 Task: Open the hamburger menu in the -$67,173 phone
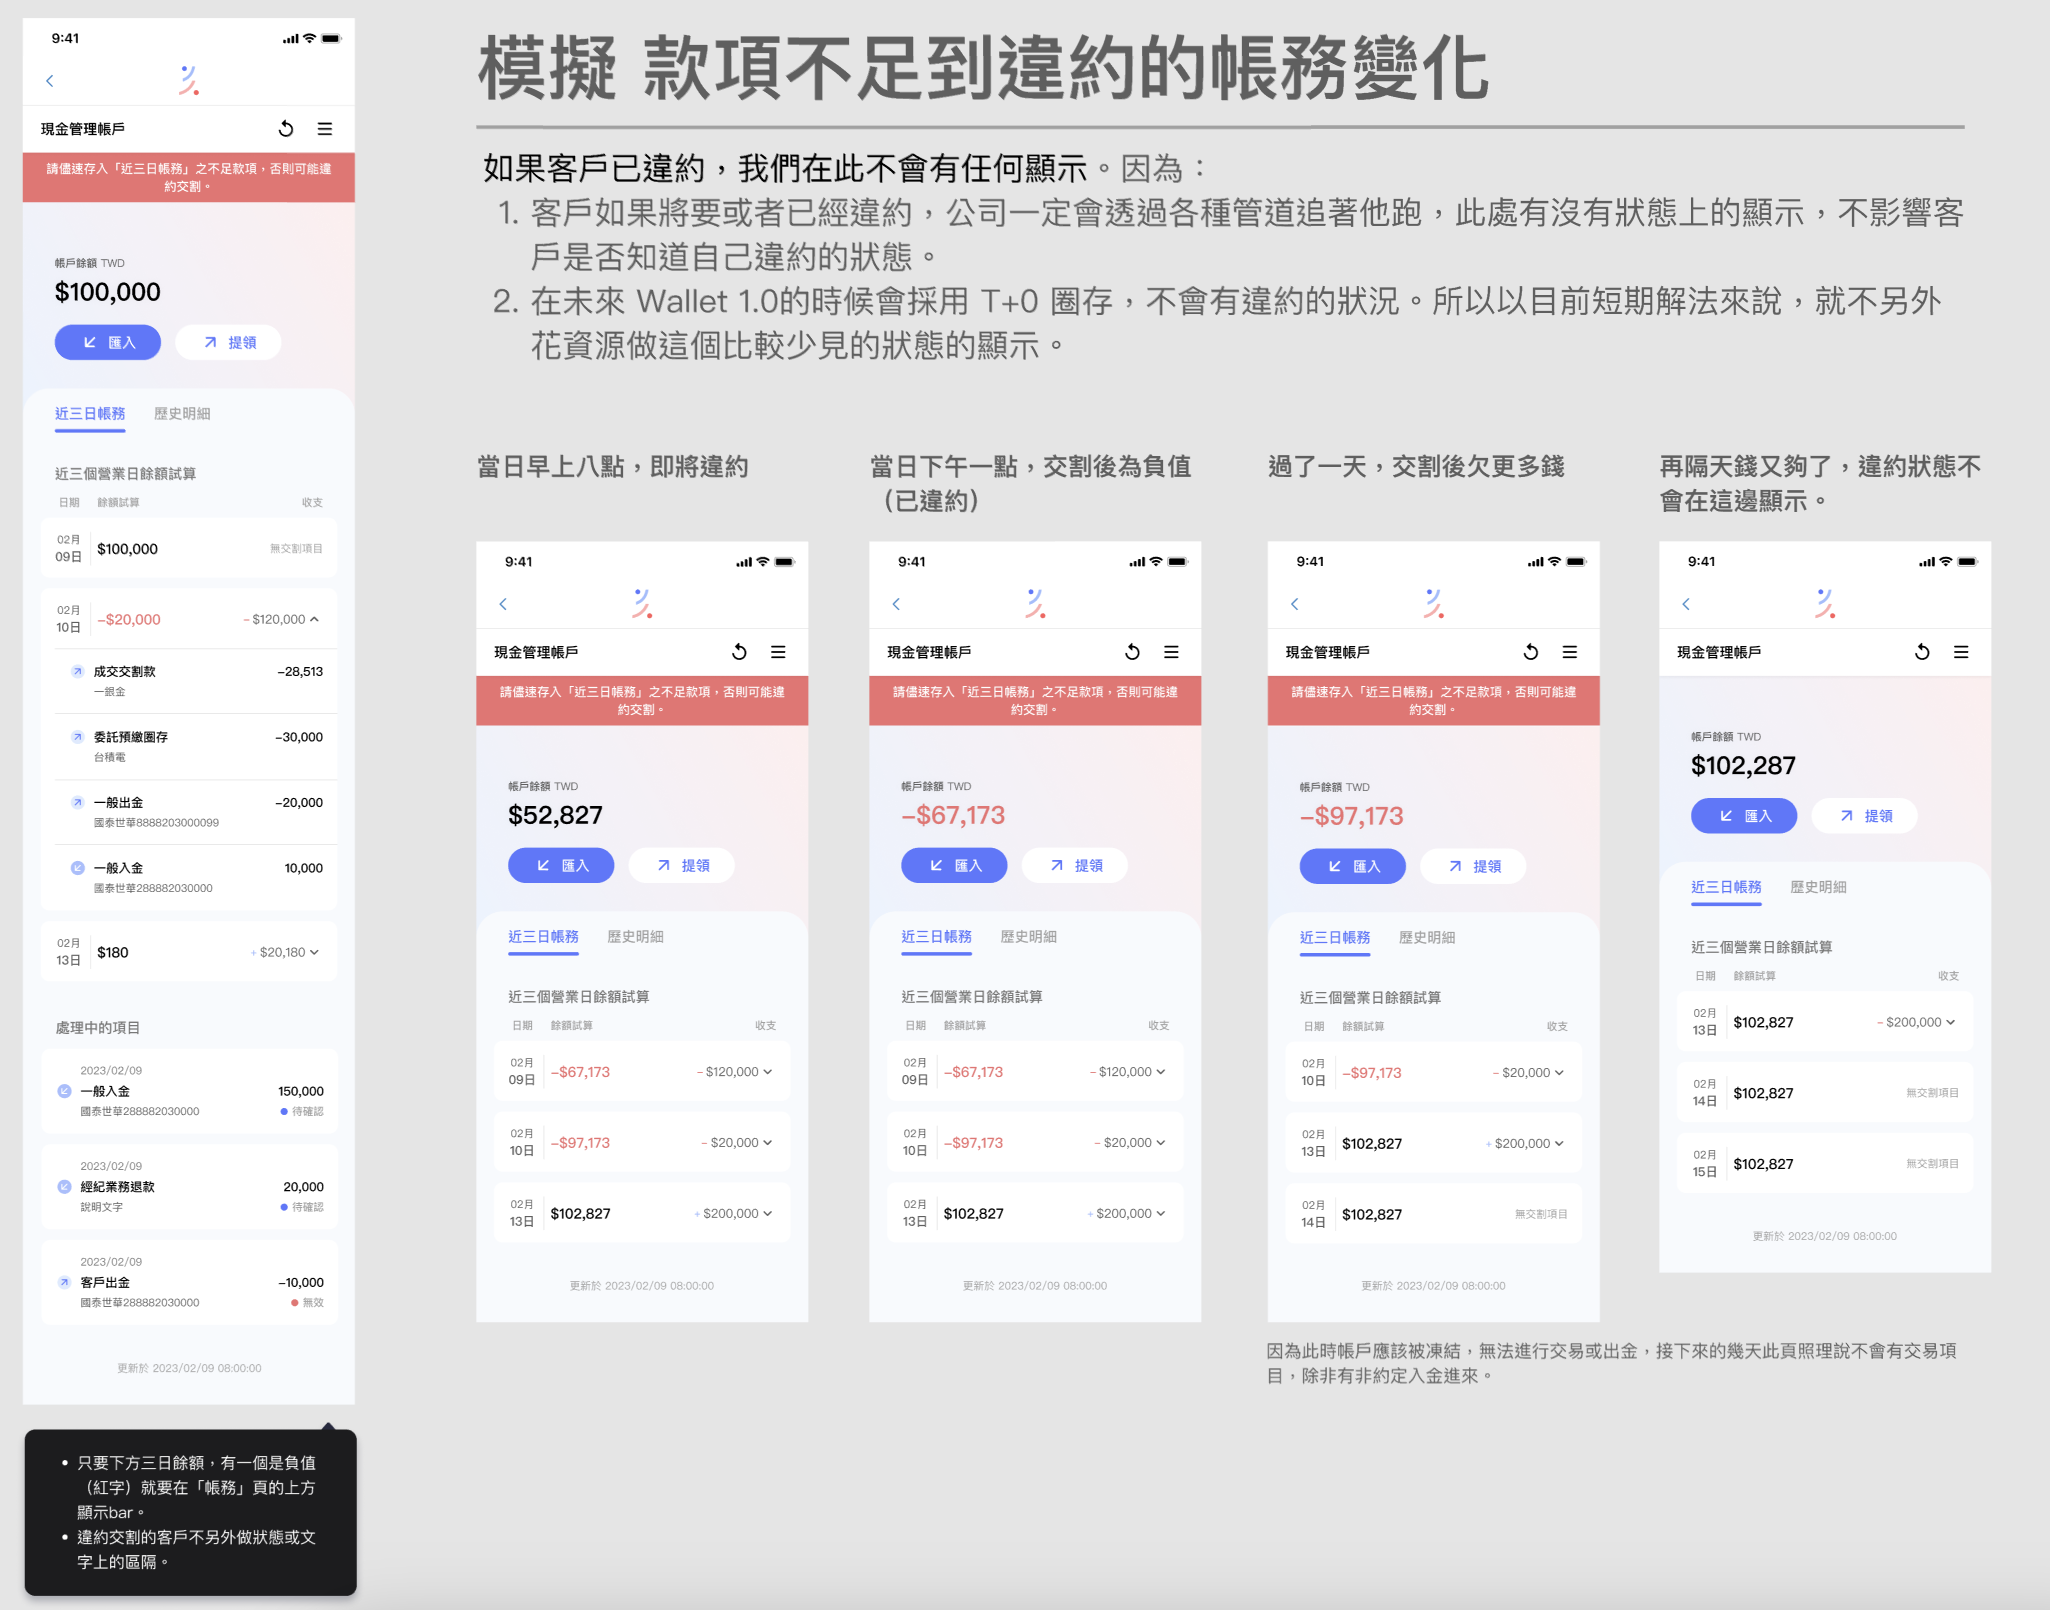1171,652
